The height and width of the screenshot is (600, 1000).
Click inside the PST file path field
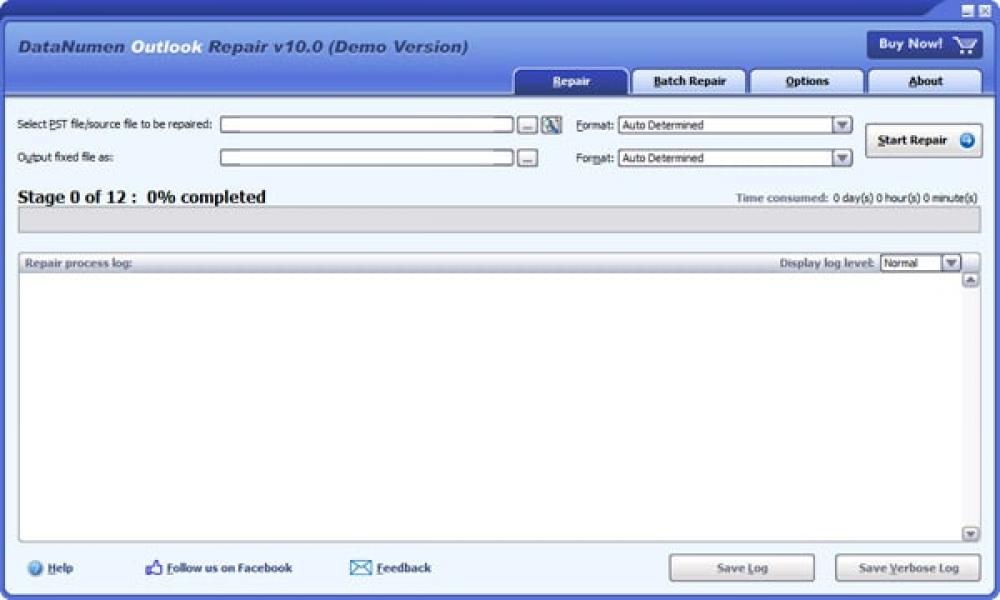click(x=370, y=124)
